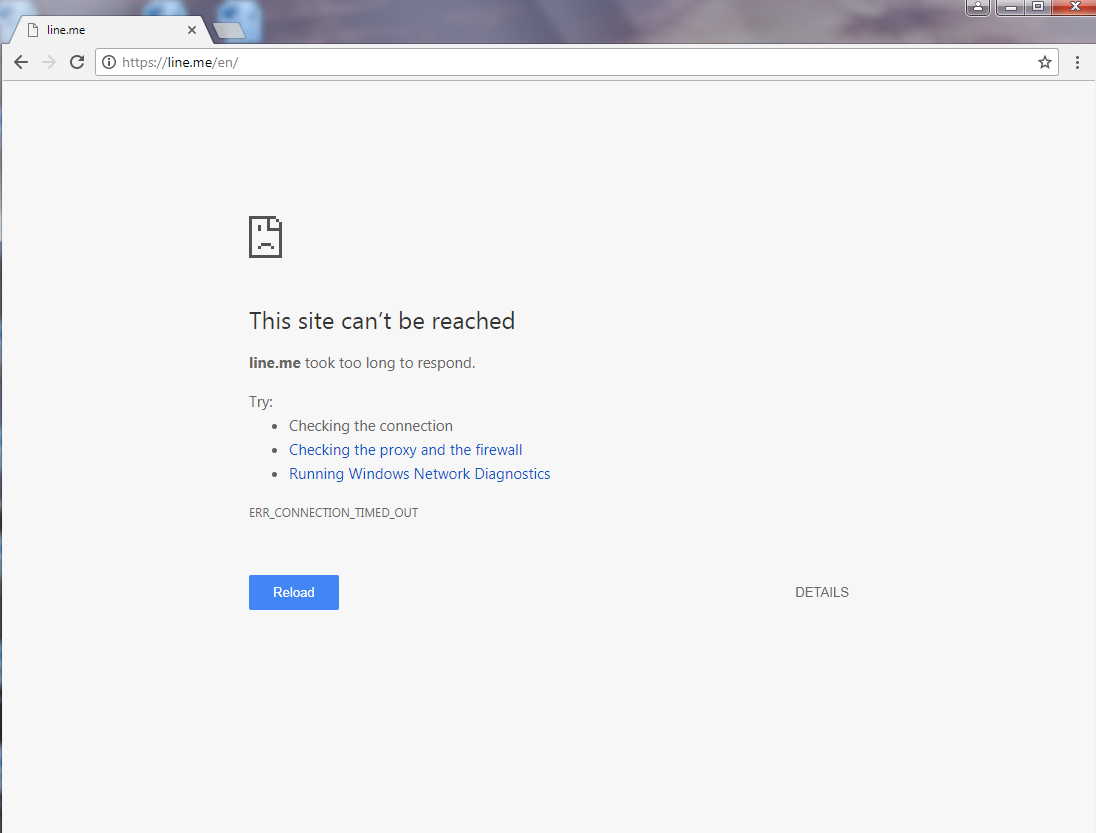This screenshot has width=1096, height=833.
Task: Minimize the Chrome window
Action: tap(1011, 7)
